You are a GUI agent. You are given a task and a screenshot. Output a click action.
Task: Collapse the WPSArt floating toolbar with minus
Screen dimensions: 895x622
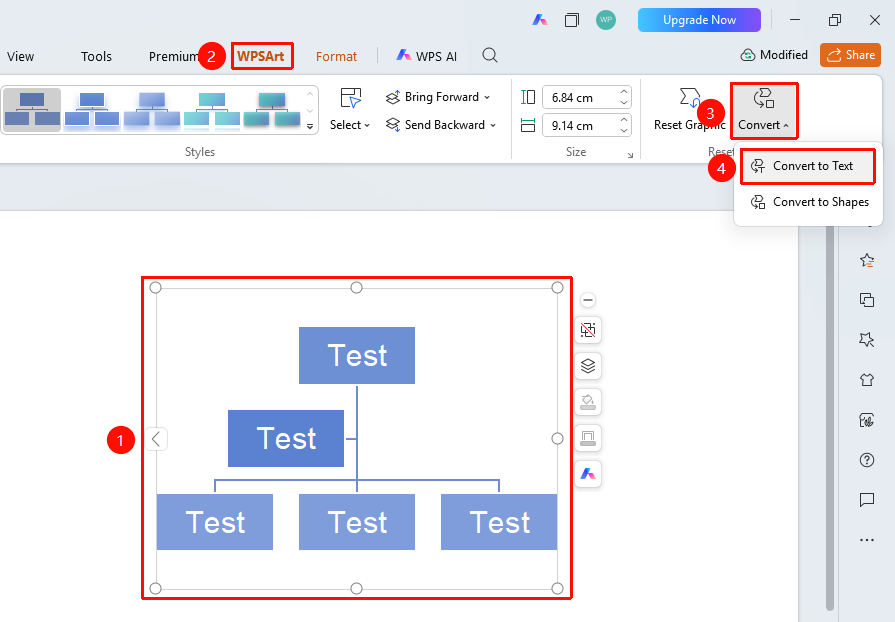coord(588,300)
